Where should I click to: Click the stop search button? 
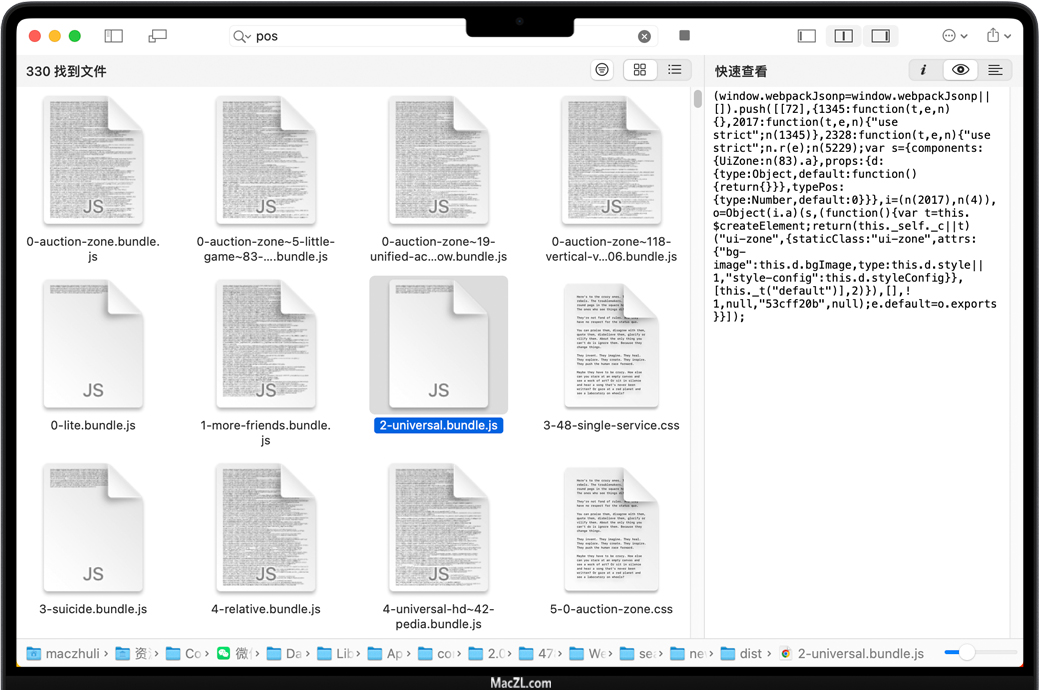click(x=684, y=36)
